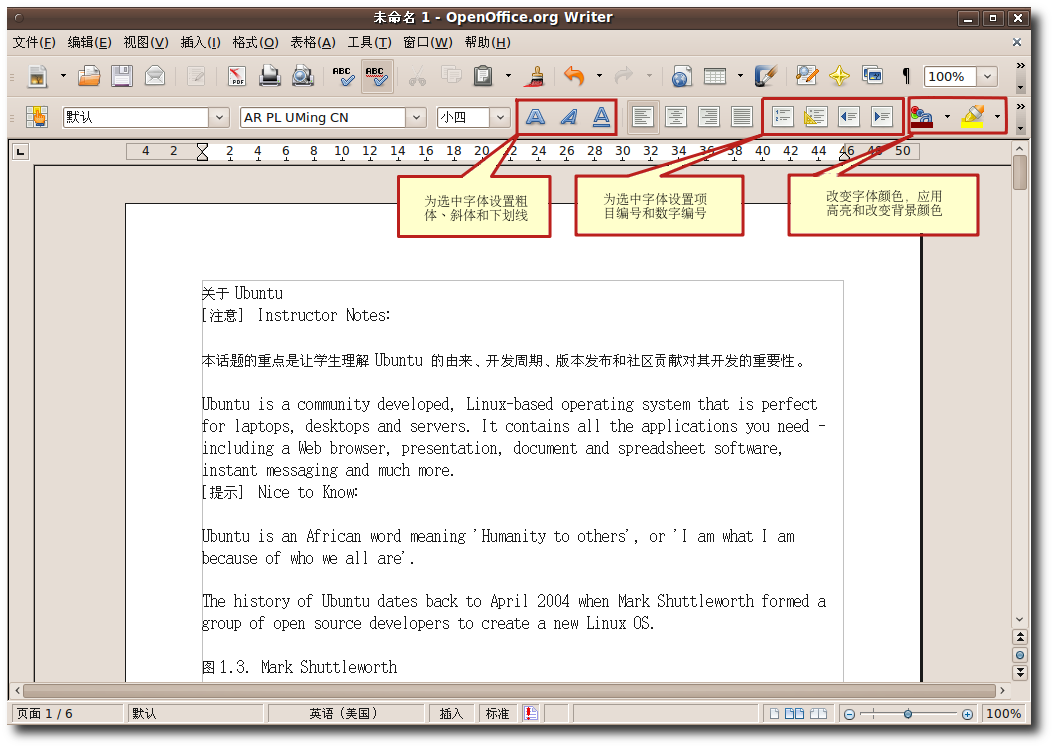This screenshot has width=1054, height=748.
Task: Turn Bullets on or off
Action: click(815, 117)
